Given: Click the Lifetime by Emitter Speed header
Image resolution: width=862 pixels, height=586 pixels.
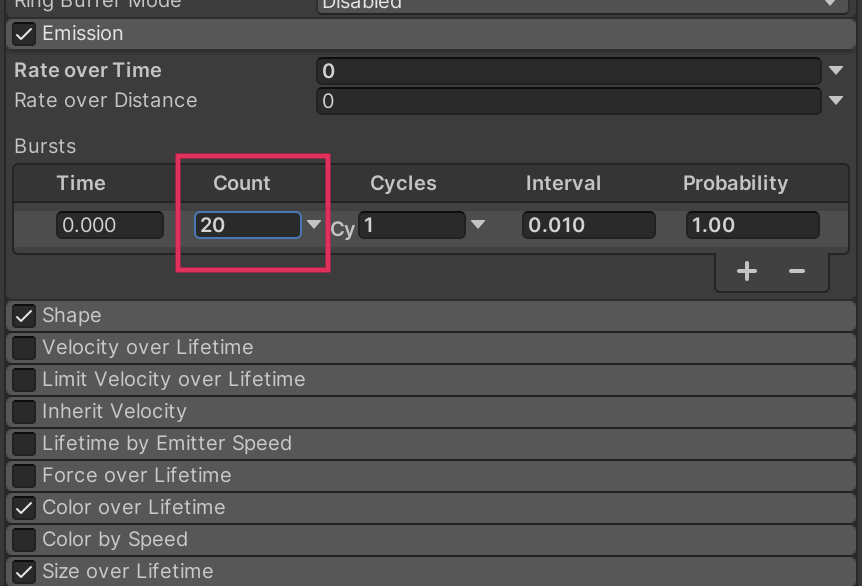Looking at the screenshot, I should [x=167, y=444].
